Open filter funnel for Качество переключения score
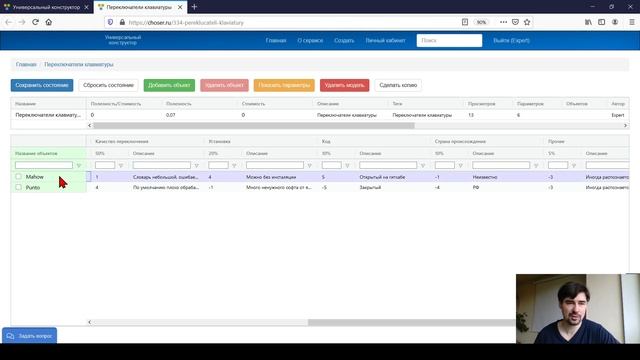Screen dimensions: 640x360 point(121,166)
